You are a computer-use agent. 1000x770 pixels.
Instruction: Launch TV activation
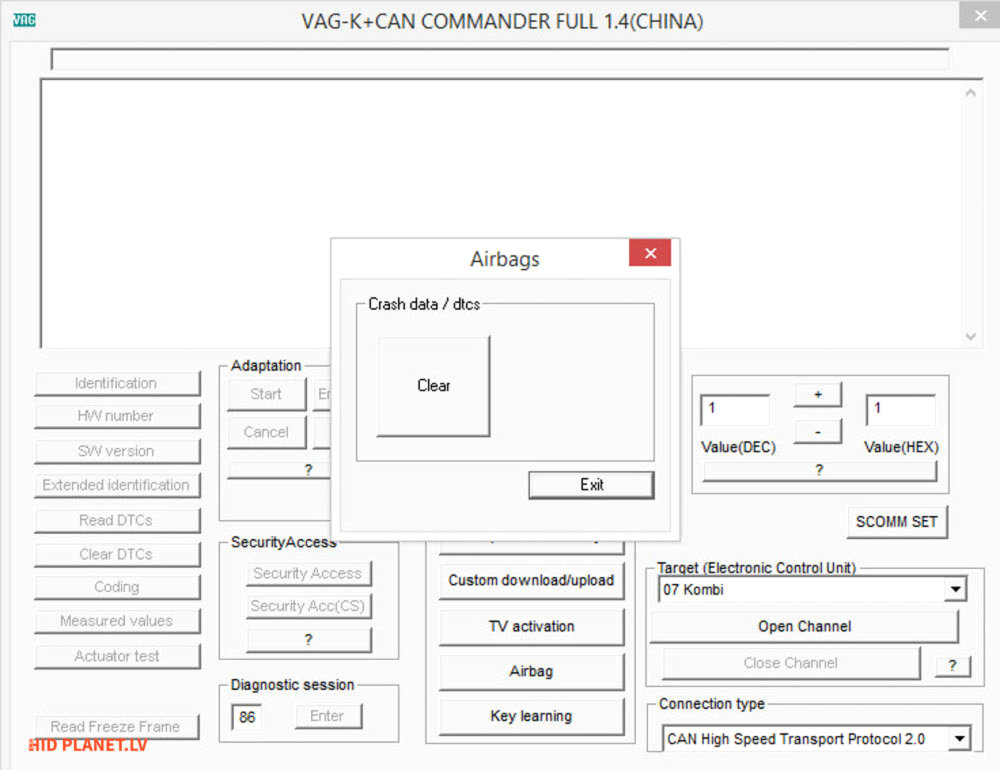point(531,627)
